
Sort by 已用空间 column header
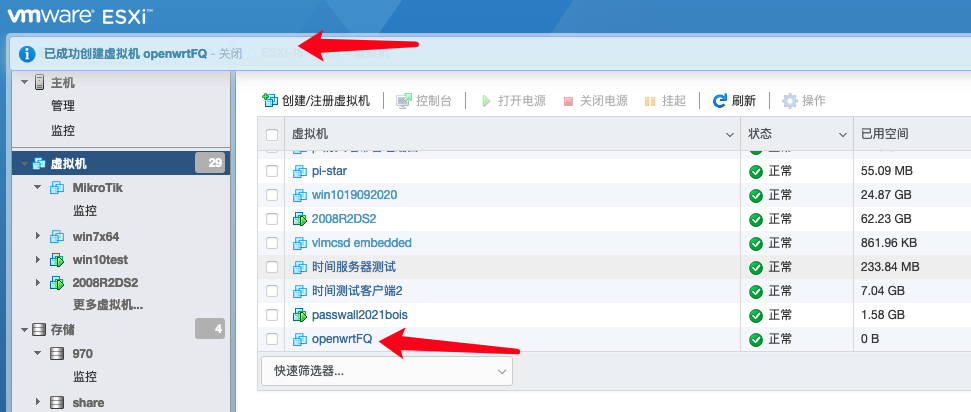pyautogui.click(x=884, y=134)
